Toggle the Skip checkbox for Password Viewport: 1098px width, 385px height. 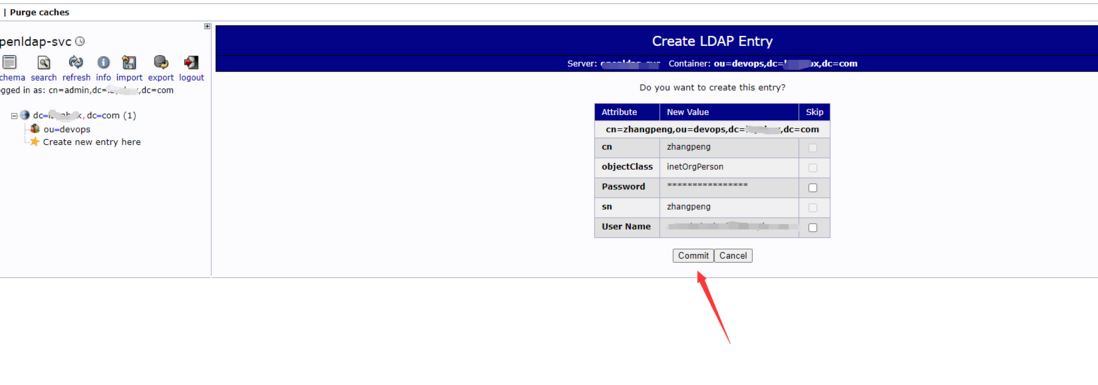tap(812, 188)
